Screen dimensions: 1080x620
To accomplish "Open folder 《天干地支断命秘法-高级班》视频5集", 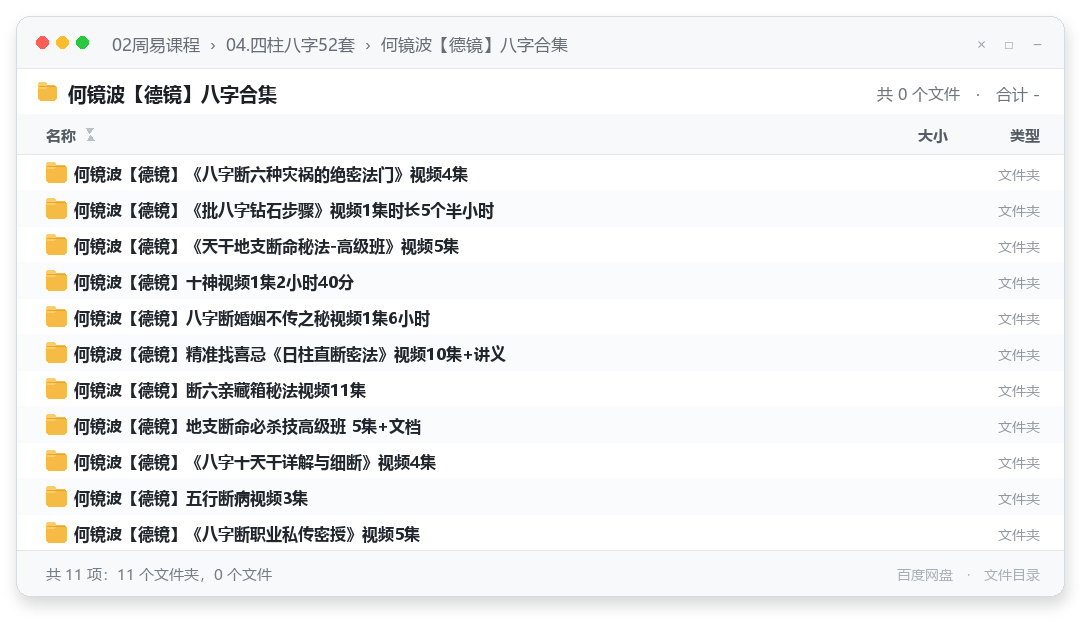I will point(266,246).
